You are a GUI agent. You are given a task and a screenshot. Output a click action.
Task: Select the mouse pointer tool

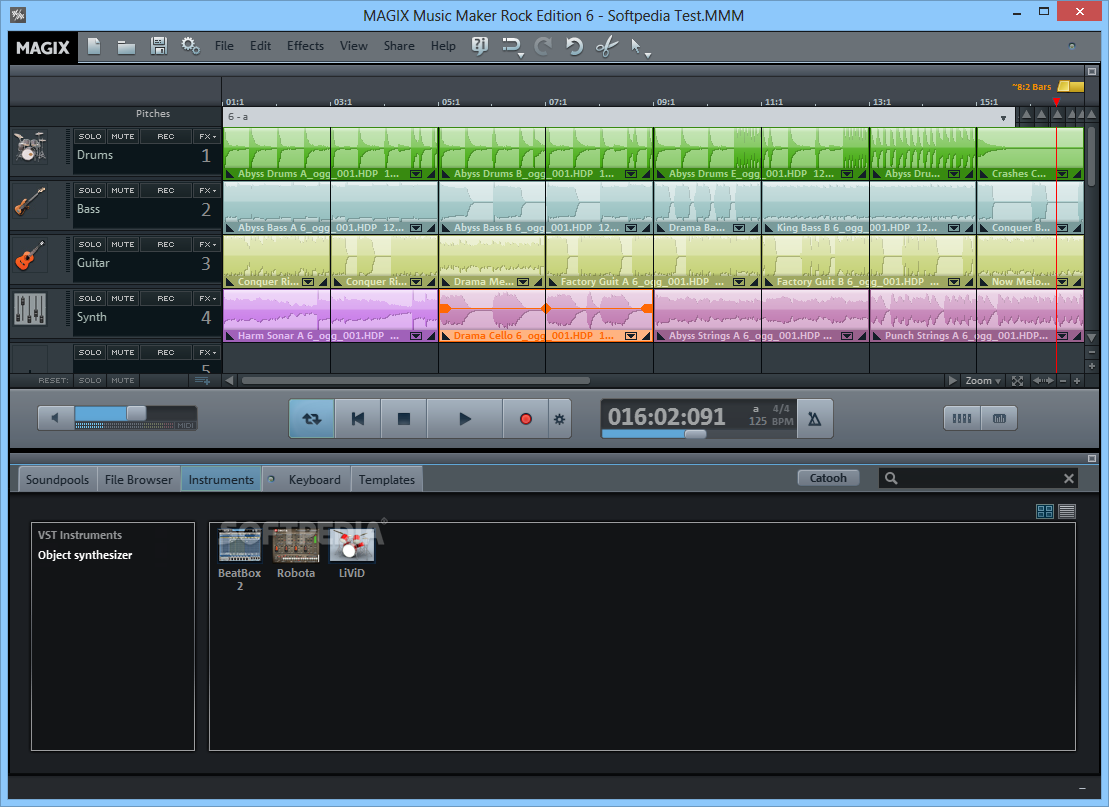(x=636, y=47)
